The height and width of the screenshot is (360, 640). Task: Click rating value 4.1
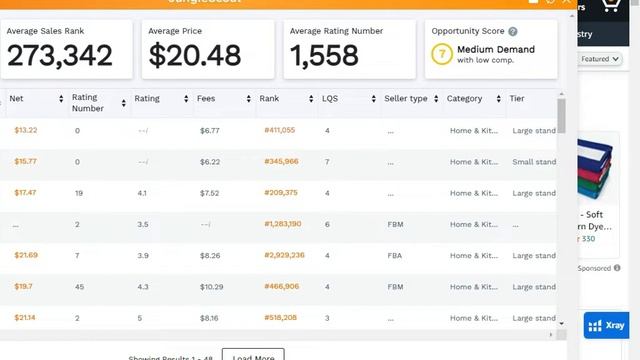tap(142, 193)
